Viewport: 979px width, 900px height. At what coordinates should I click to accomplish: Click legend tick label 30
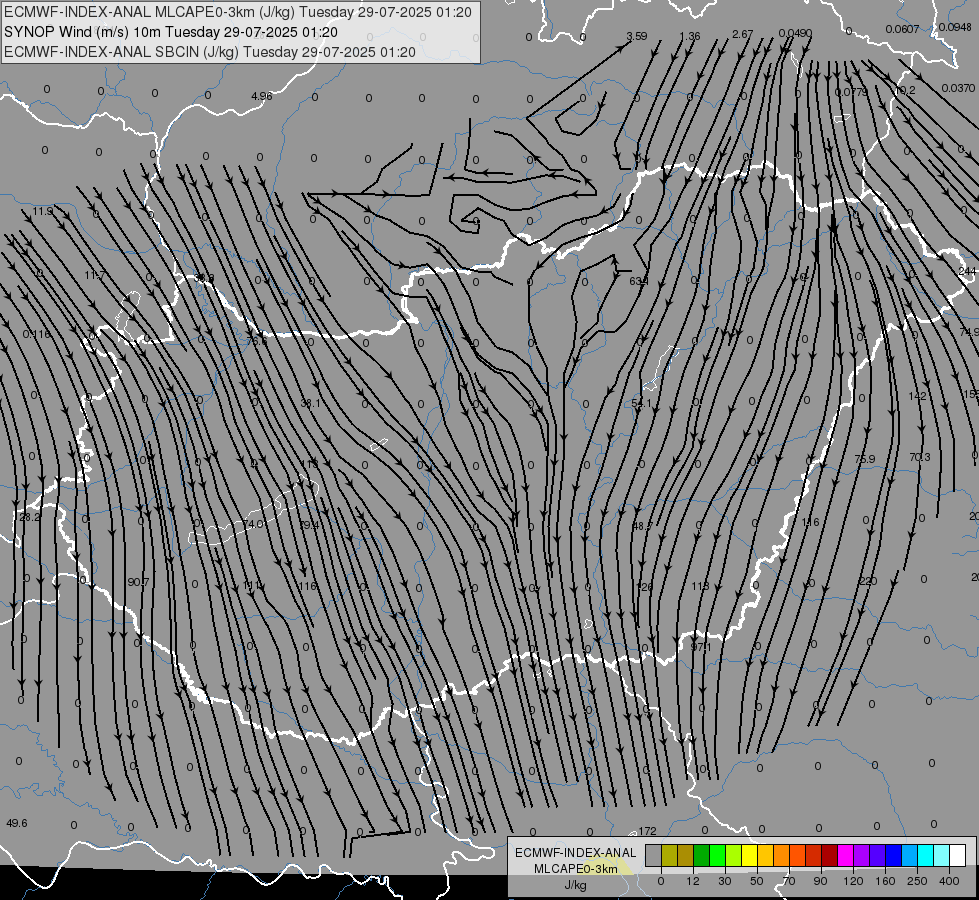click(x=724, y=881)
